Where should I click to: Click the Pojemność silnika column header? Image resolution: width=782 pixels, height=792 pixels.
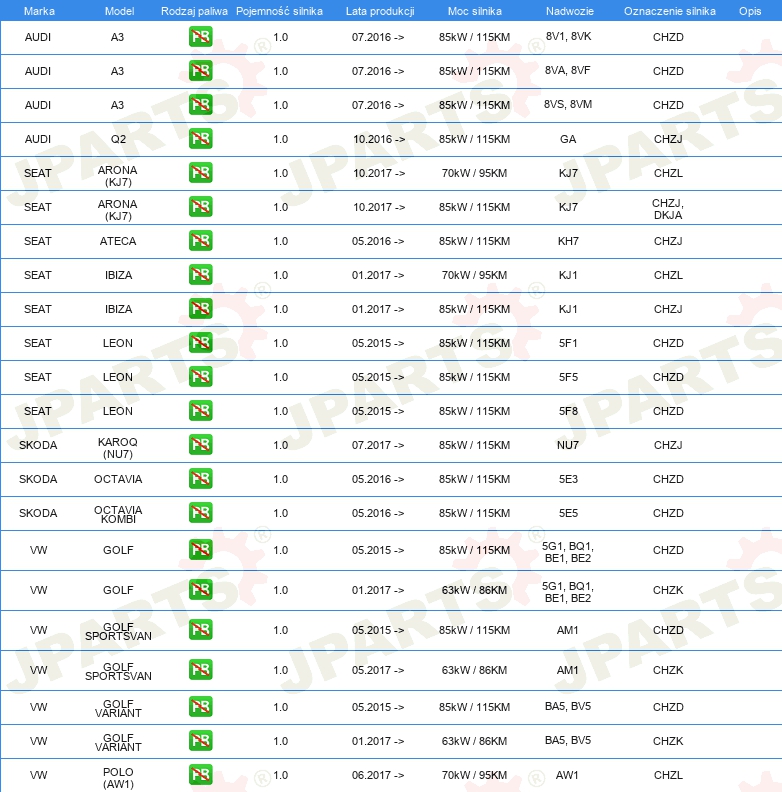click(279, 11)
